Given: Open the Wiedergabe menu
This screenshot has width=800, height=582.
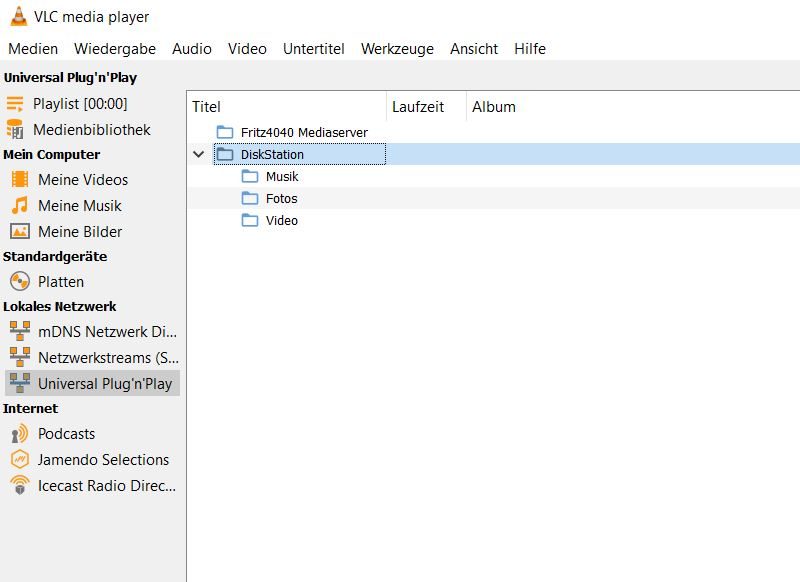Looking at the screenshot, I should (115, 49).
